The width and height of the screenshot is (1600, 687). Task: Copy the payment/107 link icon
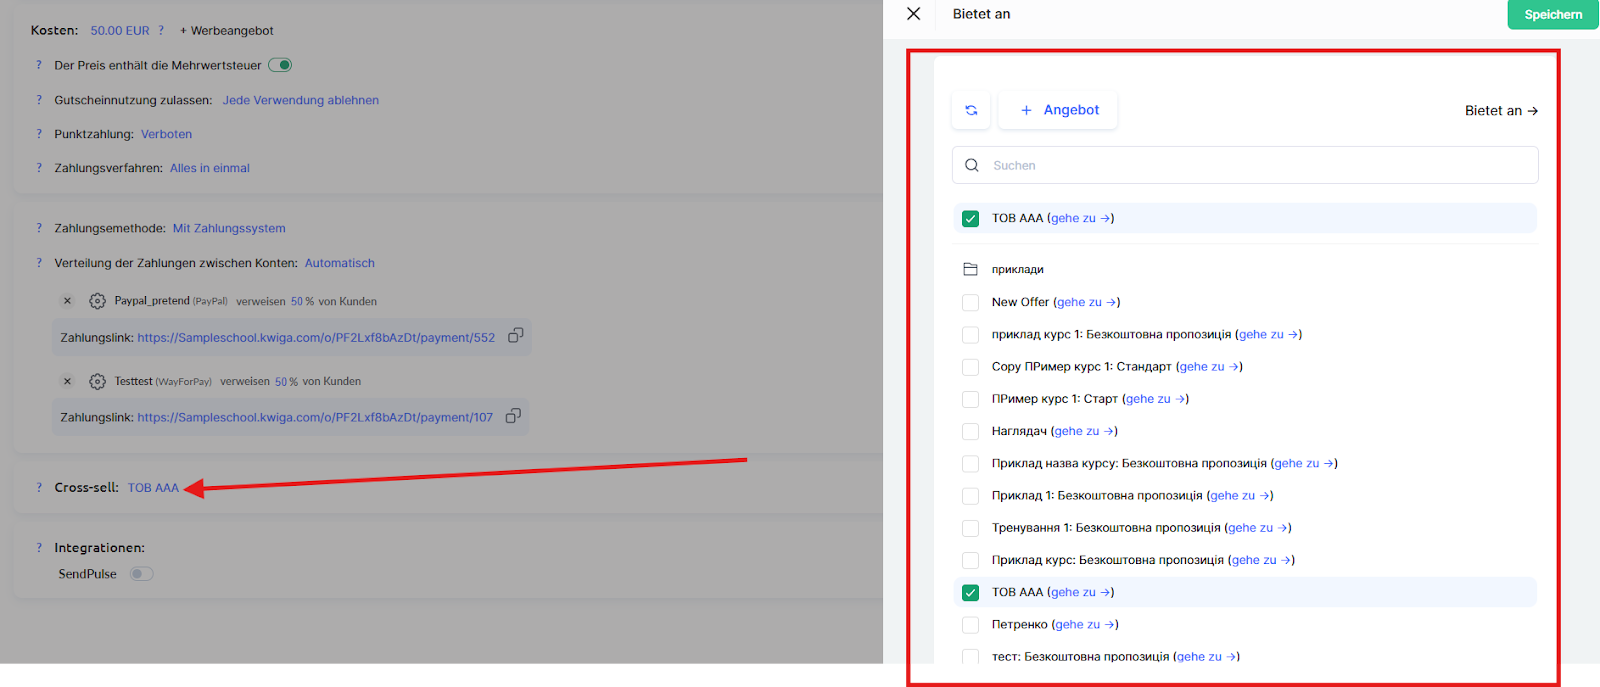click(513, 416)
